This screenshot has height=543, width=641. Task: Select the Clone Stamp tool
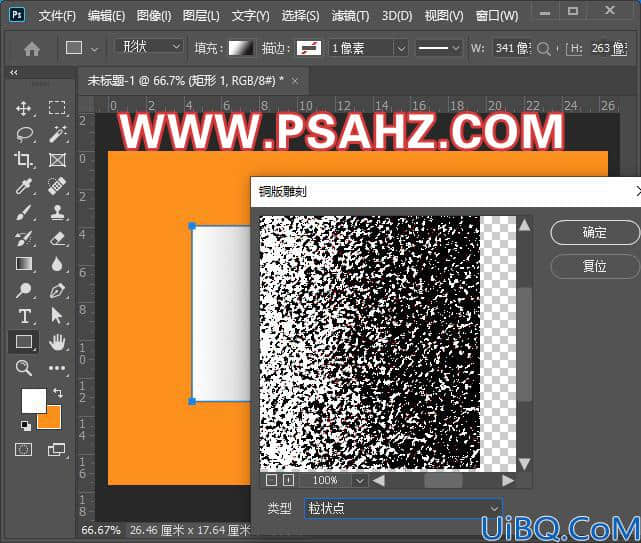(57, 212)
